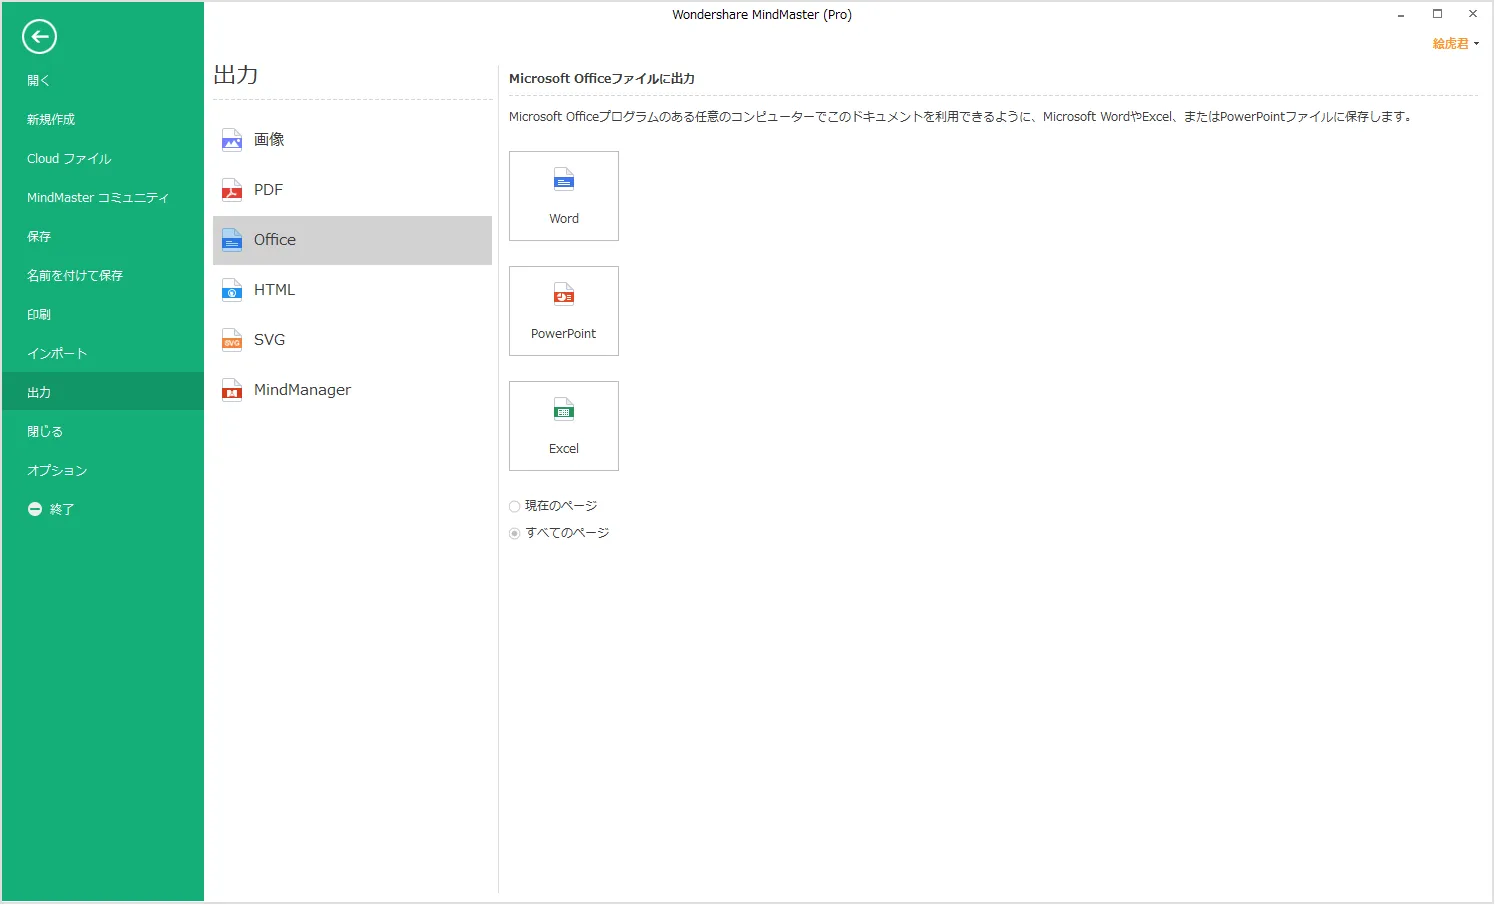Click the orange SVG file icon
Image resolution: width=1495 pixels, height=905 pixels.
[232, 340]
